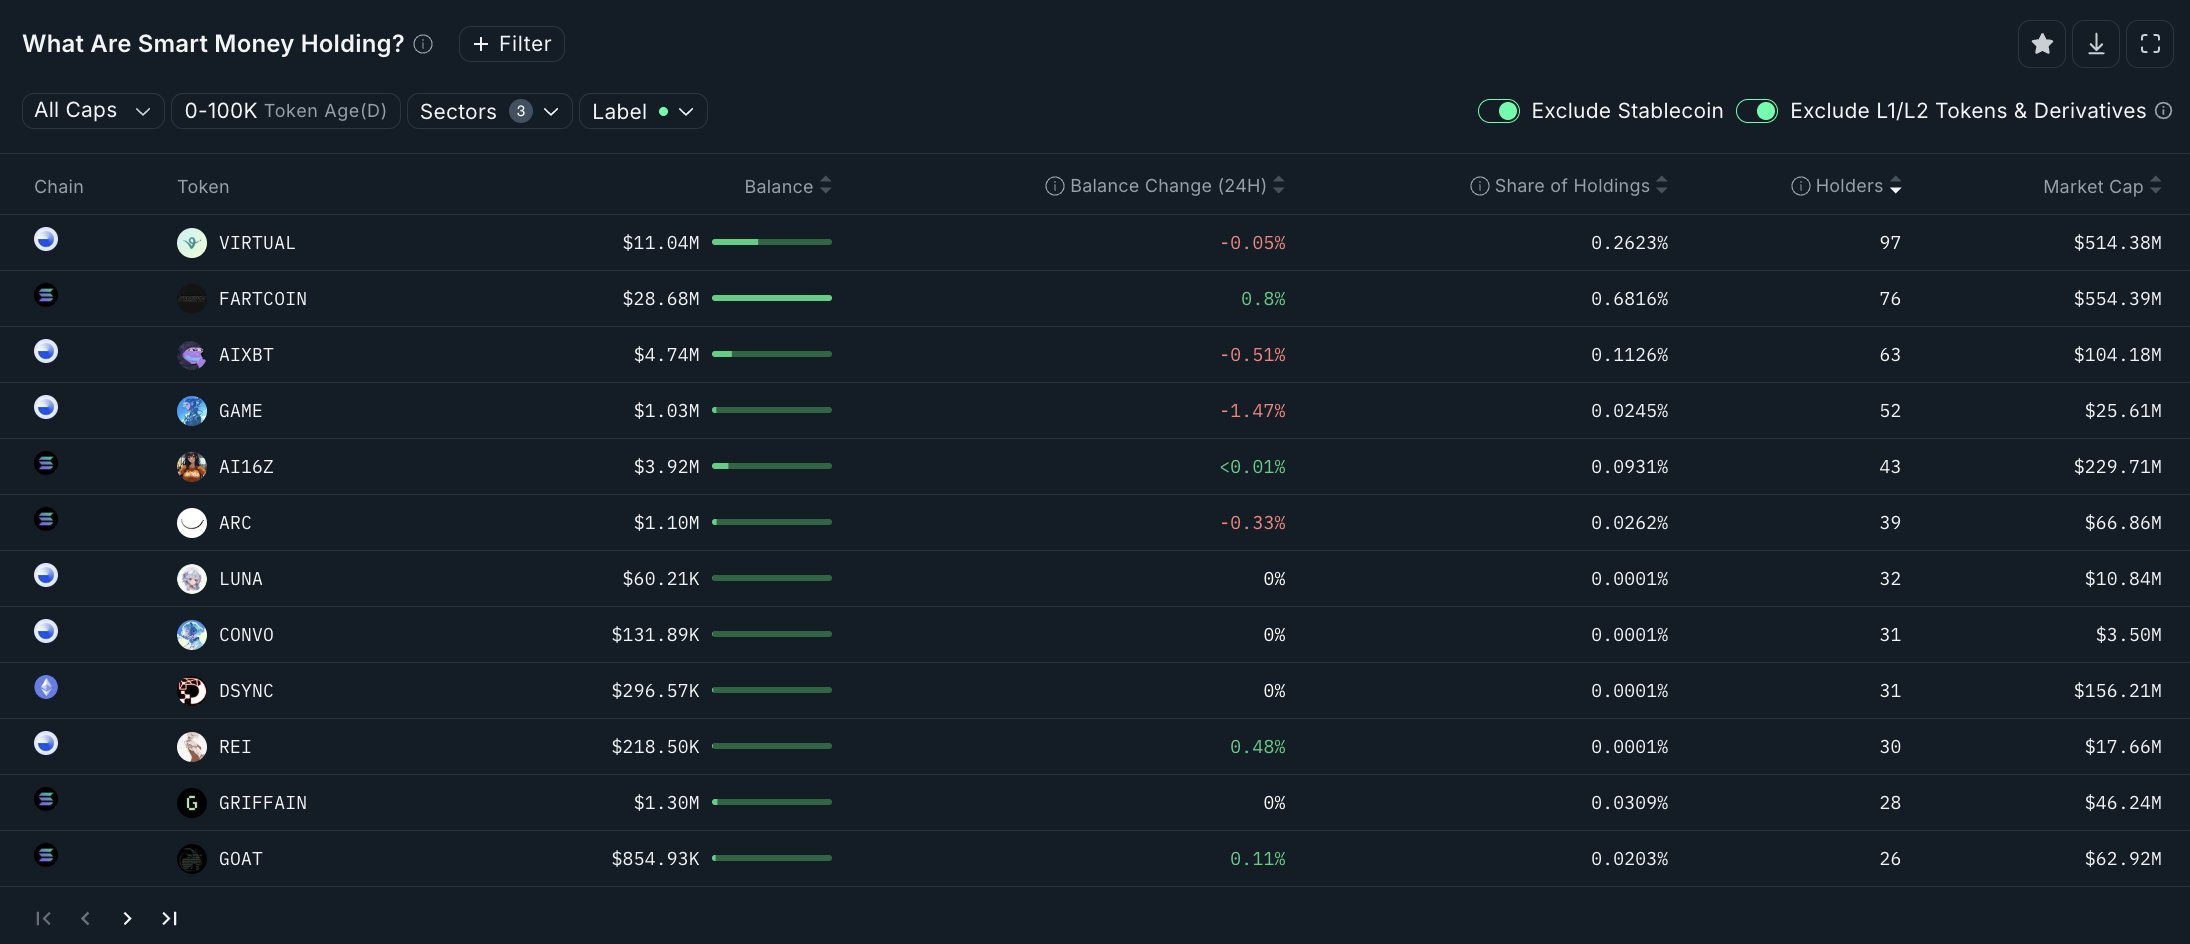Open the All Caps dropdown
The width and height of the screenshot is (2190, 944).
(92, 111)
